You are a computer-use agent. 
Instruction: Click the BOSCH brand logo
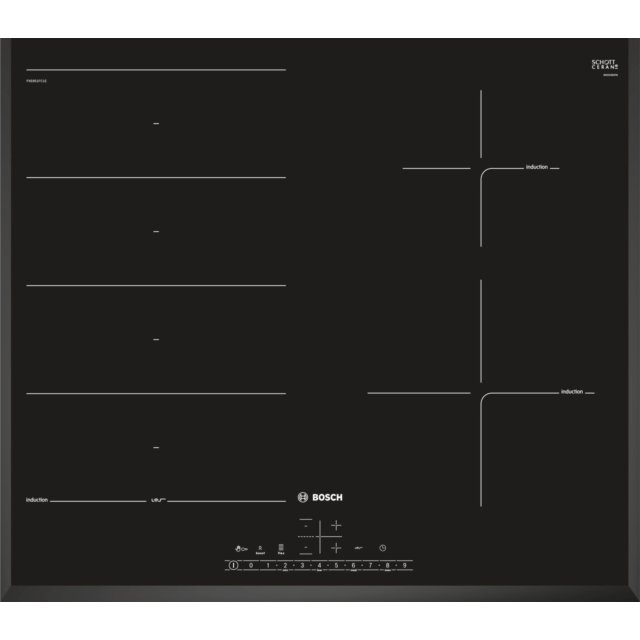tap(320, 497)
